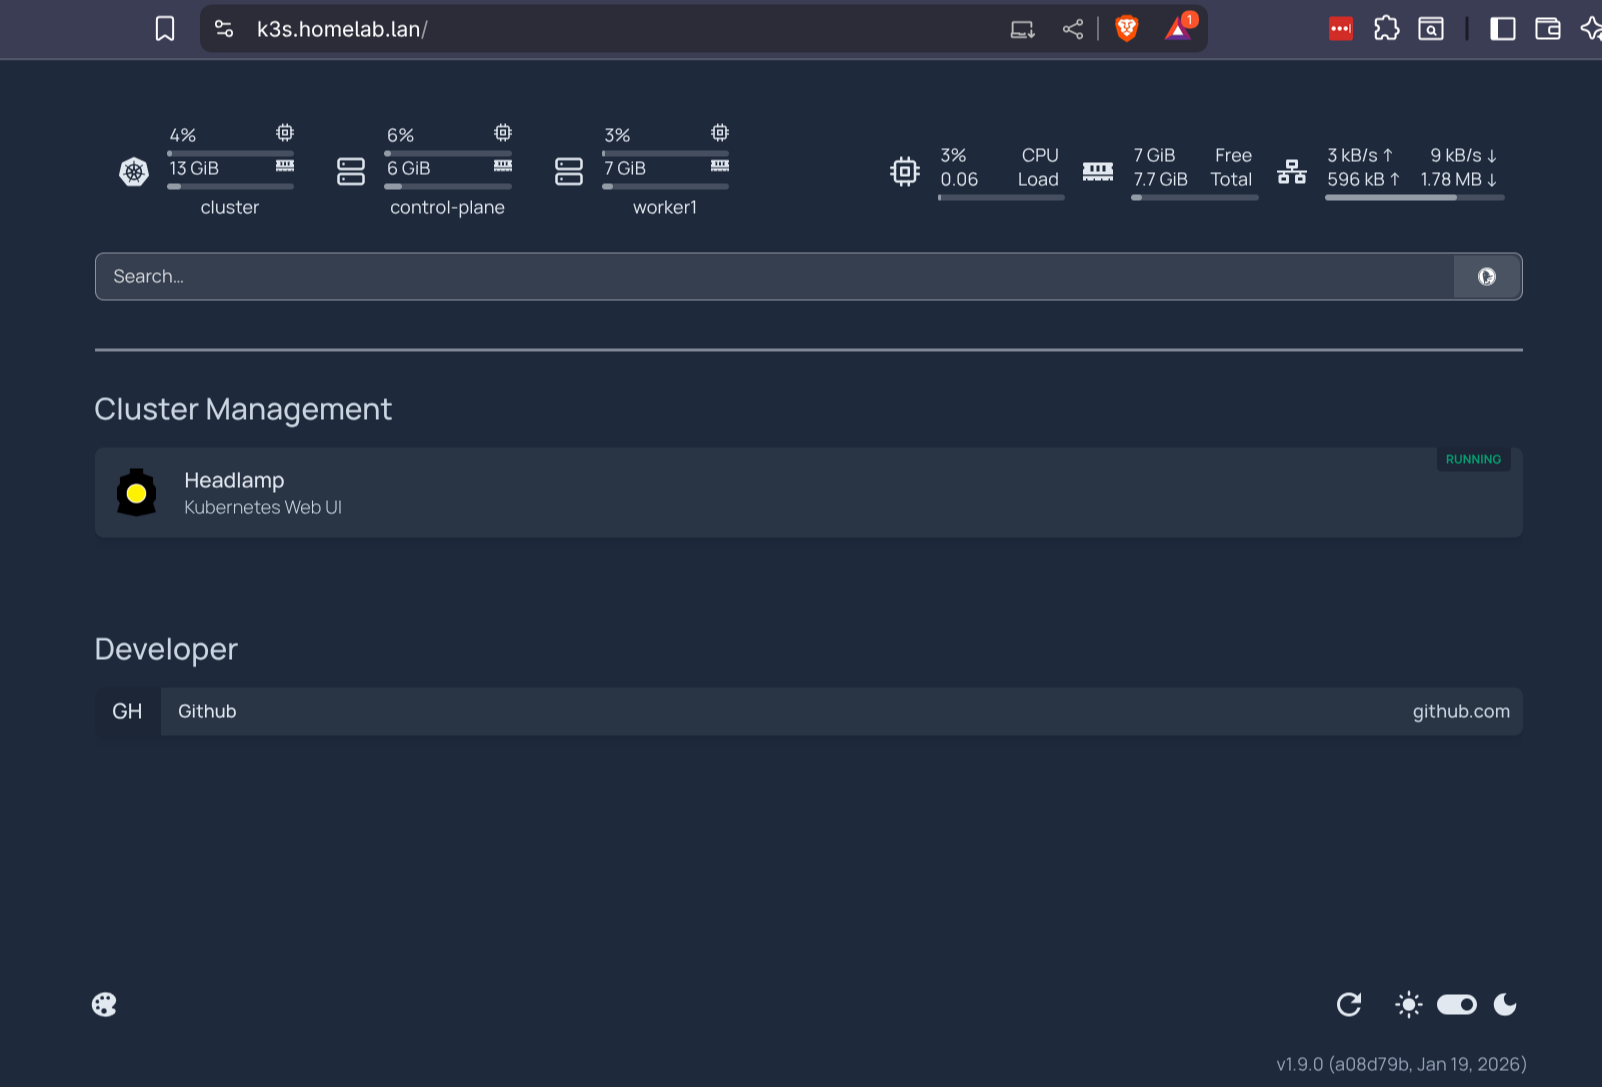Toggle the light/dark mode switch
The height and width of the screenshot is (1087, 1602).
pyautogui.click(x=1456, y=1004)
